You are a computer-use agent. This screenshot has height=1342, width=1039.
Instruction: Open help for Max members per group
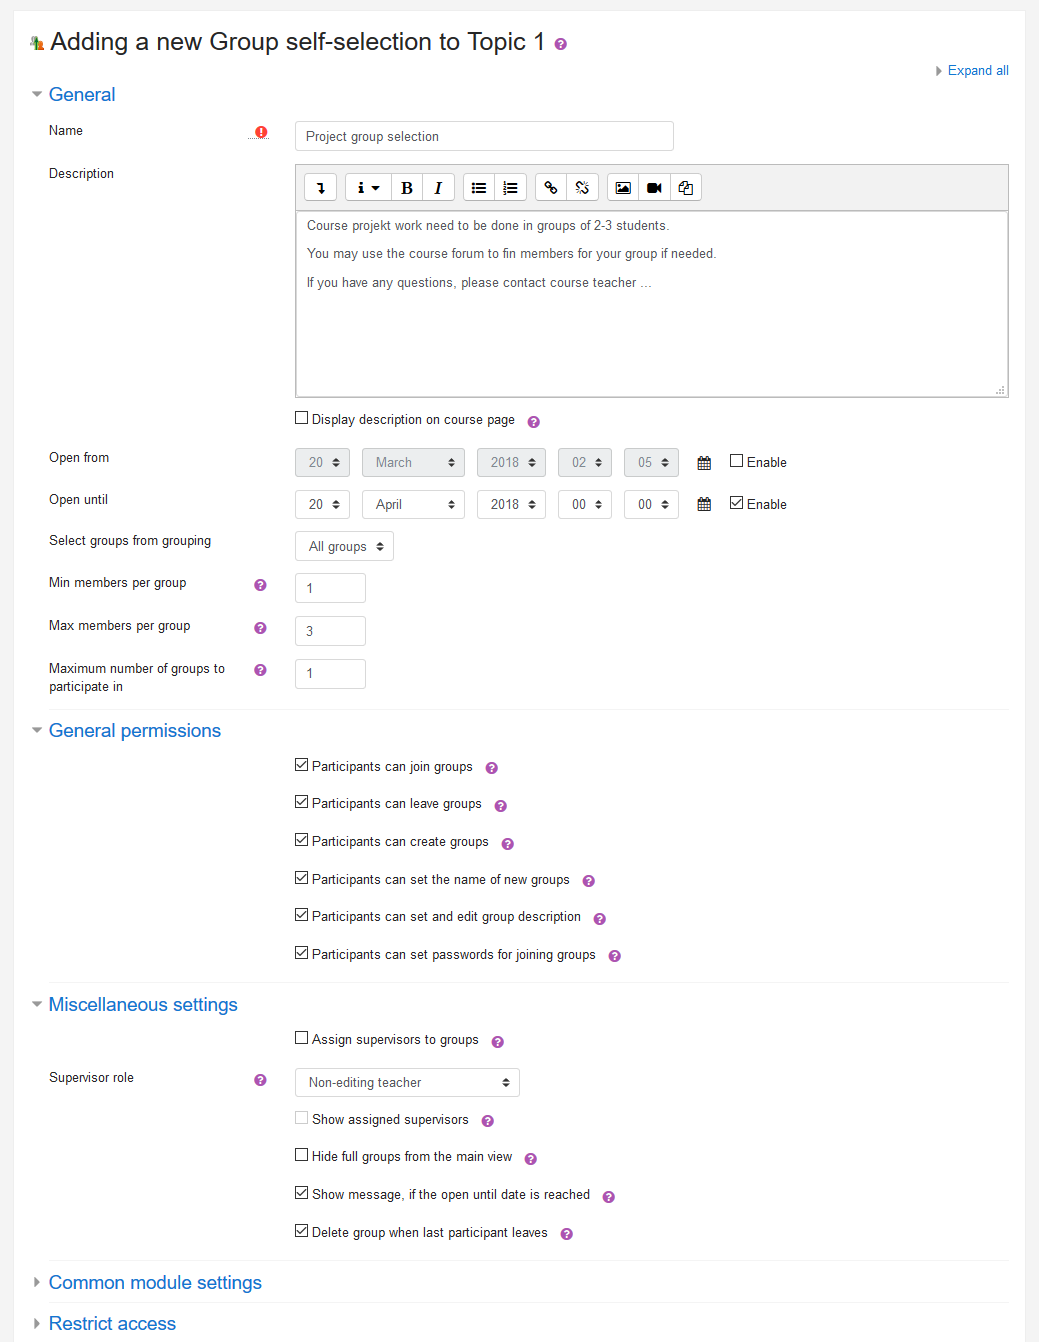260,628
